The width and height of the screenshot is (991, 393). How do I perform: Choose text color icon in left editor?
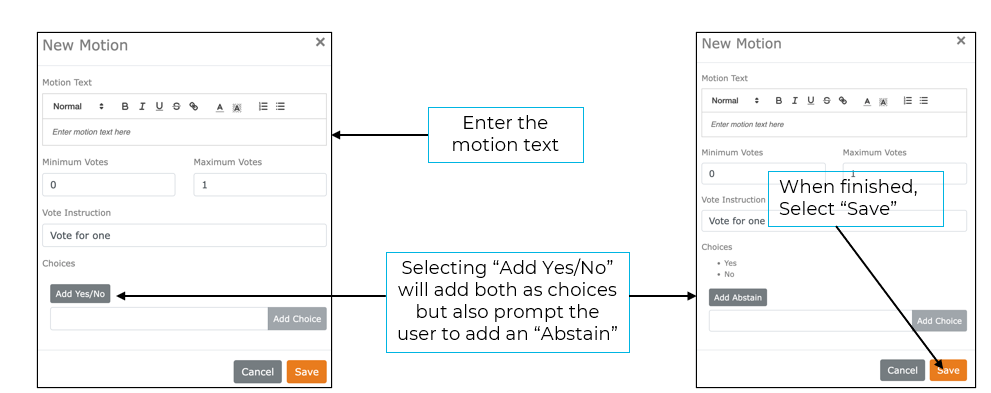tap(220, 107)
